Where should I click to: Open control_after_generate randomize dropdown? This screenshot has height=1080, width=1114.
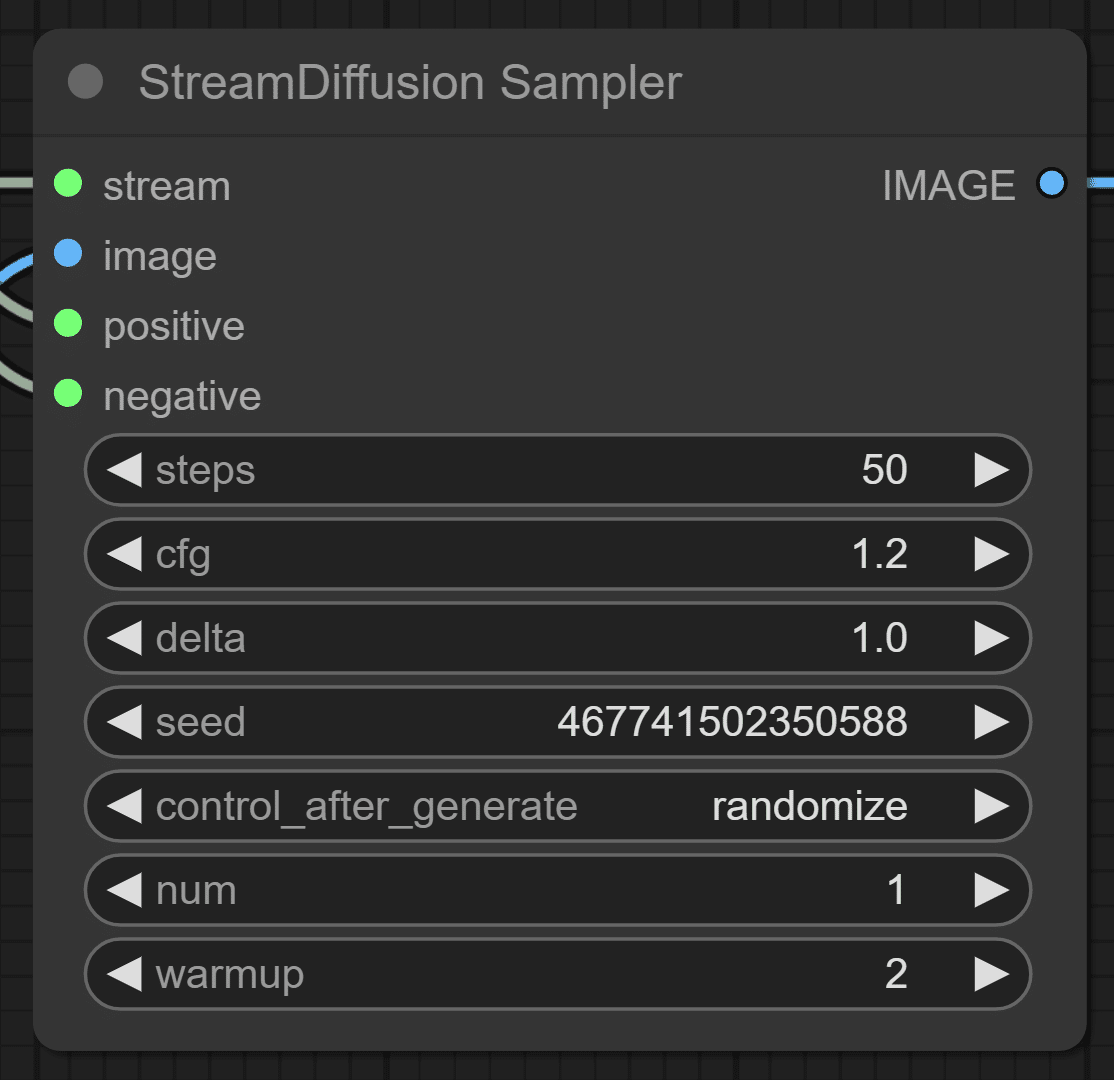coord(558,806)
